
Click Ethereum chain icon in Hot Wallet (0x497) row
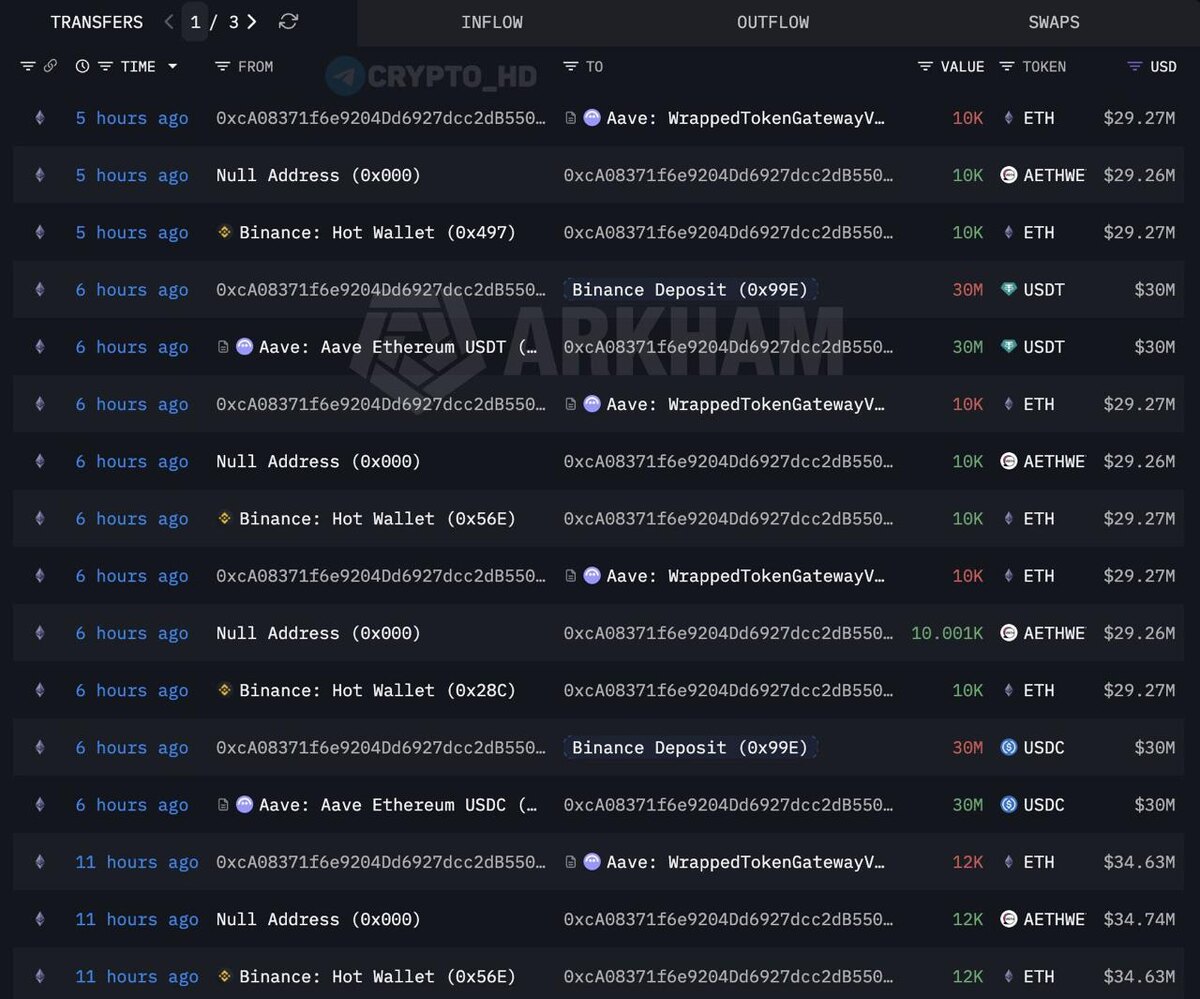[40, 233]
